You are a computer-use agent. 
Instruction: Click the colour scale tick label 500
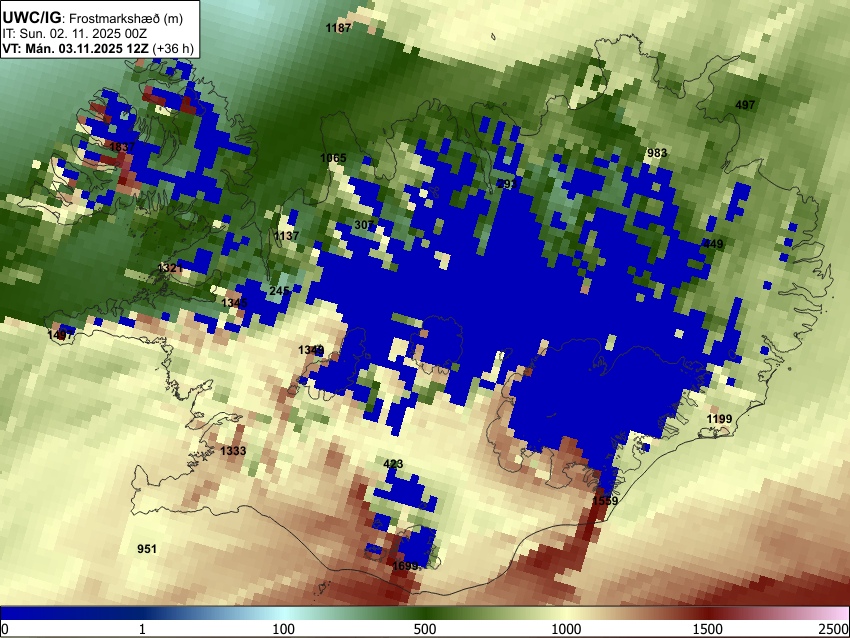pos(425,629)
